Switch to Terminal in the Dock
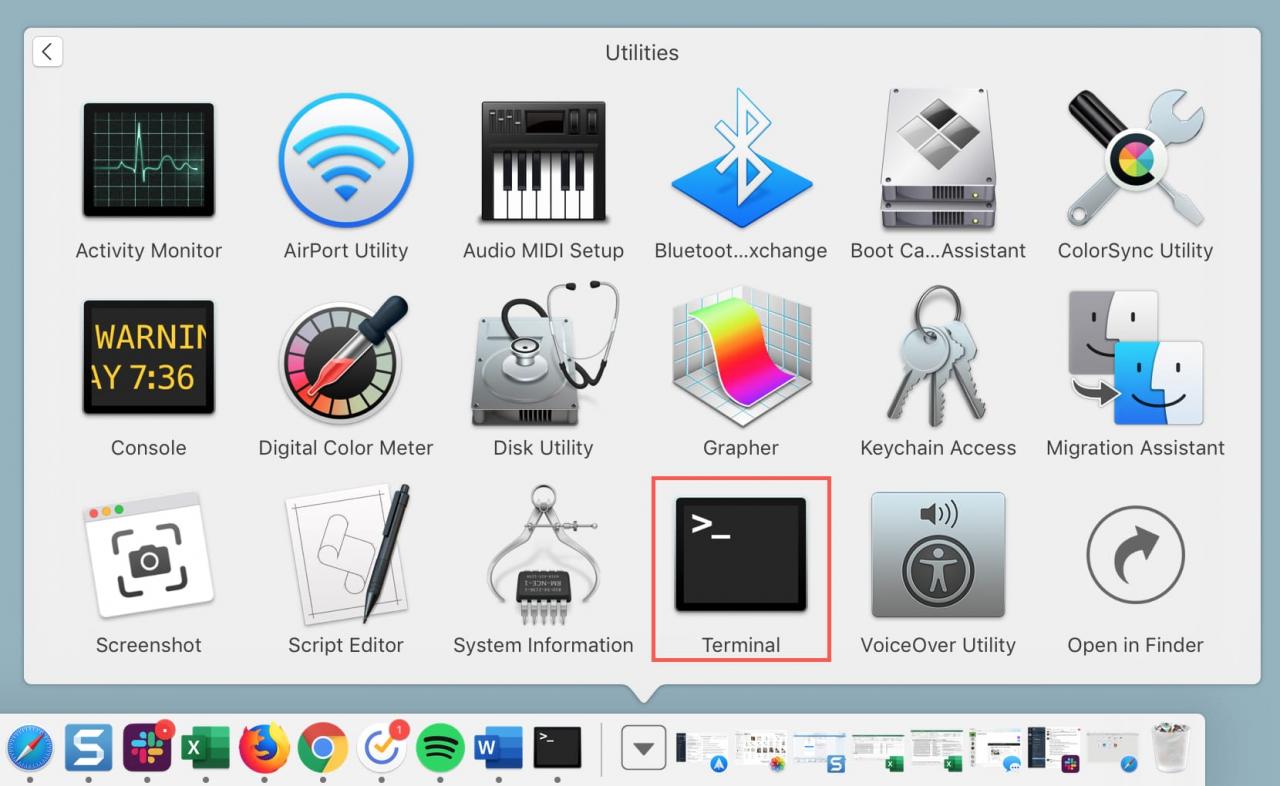The height and width of the screenshot is (786, 1280). [557, 748]
